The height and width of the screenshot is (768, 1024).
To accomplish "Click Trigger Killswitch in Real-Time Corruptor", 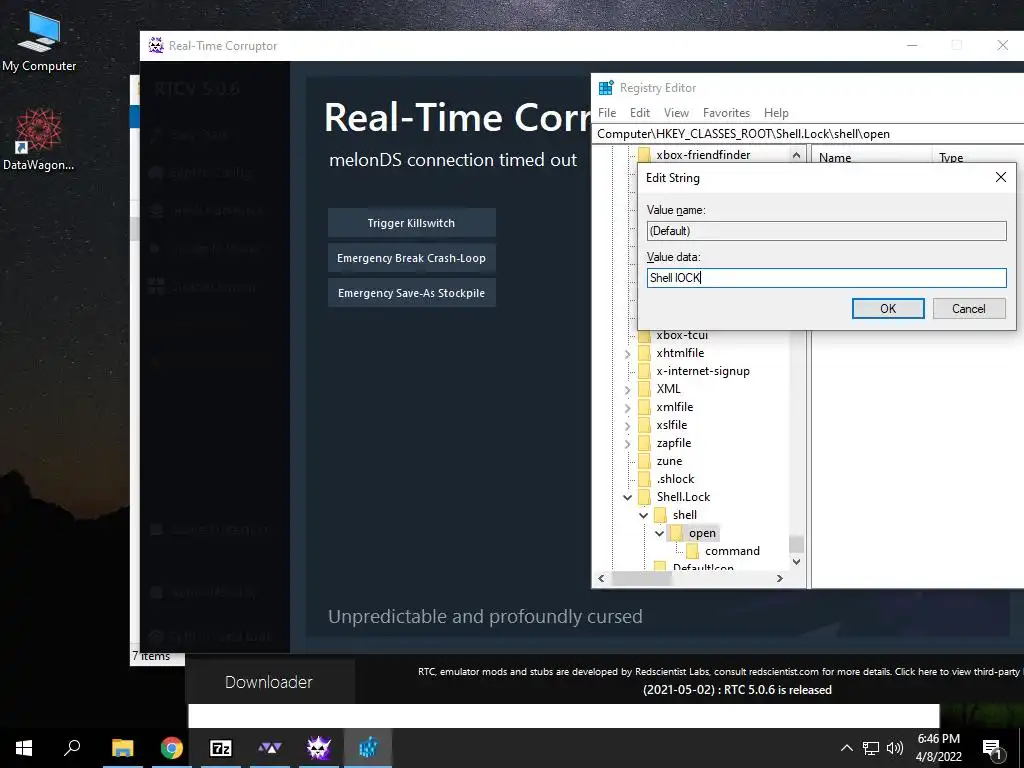I will tap(411, 223).
